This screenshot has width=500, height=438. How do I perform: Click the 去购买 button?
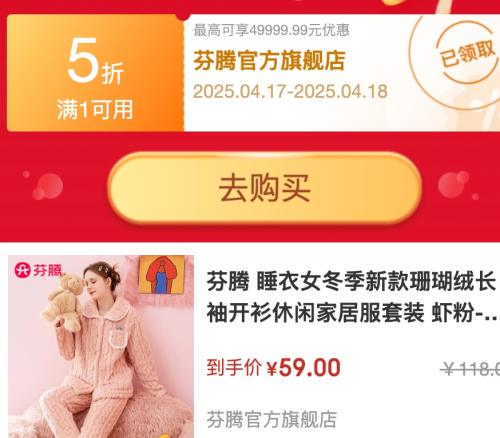point(265,189)
